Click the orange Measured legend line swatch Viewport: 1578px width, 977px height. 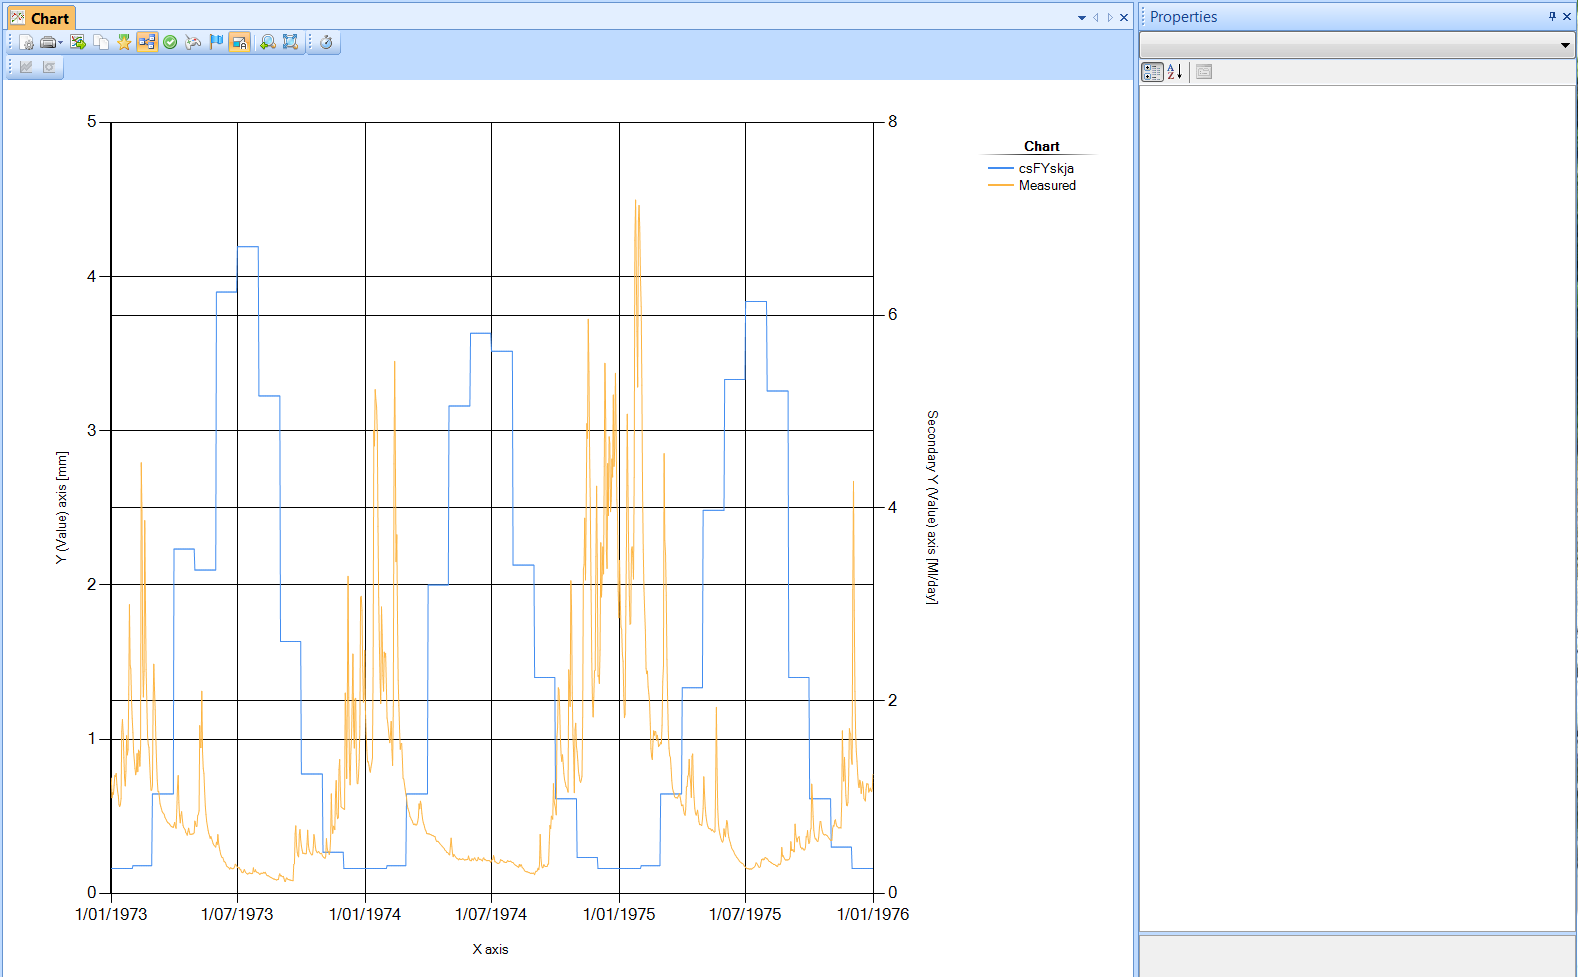pyautogui.click(x=1001, y=186)
